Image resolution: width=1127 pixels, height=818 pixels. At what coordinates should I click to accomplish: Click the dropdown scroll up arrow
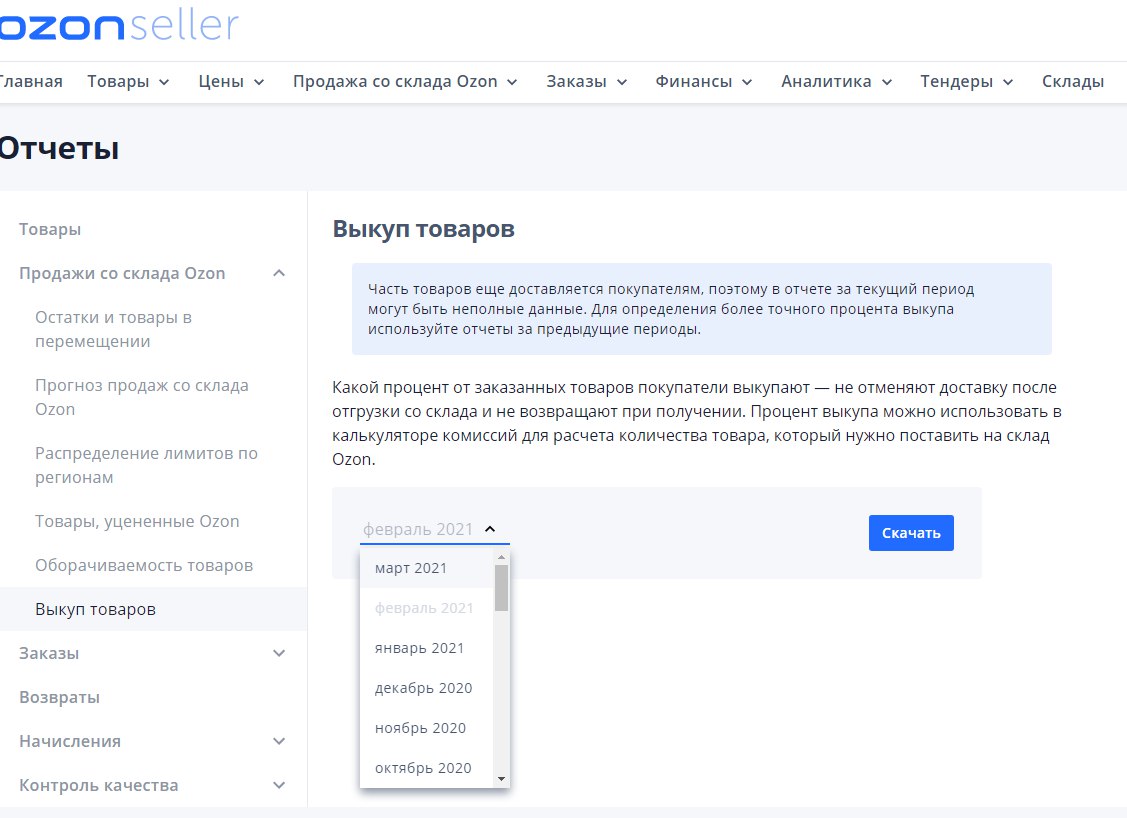[x=502, y=557]
